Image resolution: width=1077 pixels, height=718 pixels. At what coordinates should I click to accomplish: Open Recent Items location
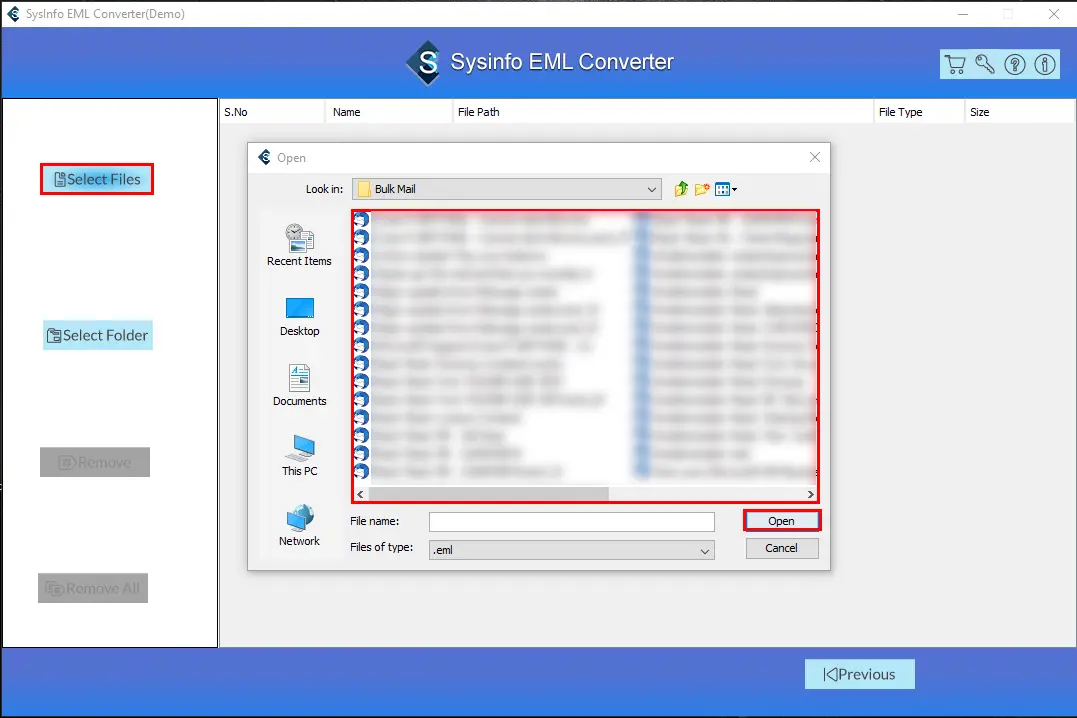tap(299, 245)
